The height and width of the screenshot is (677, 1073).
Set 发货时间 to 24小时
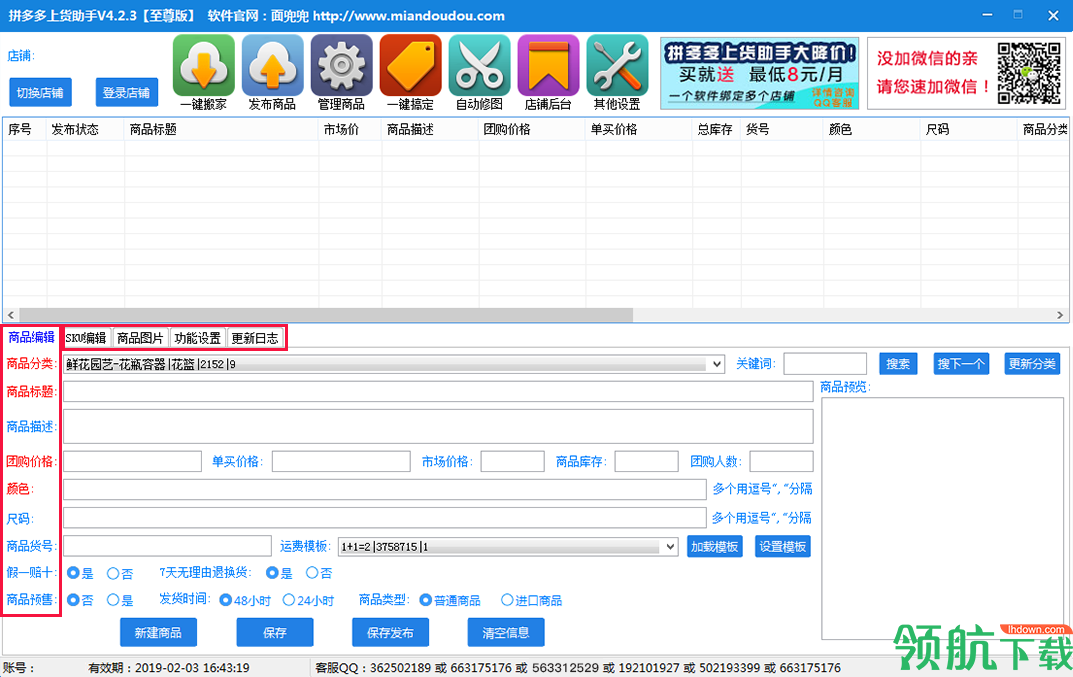pyautogui.click(x=289, y=600)
